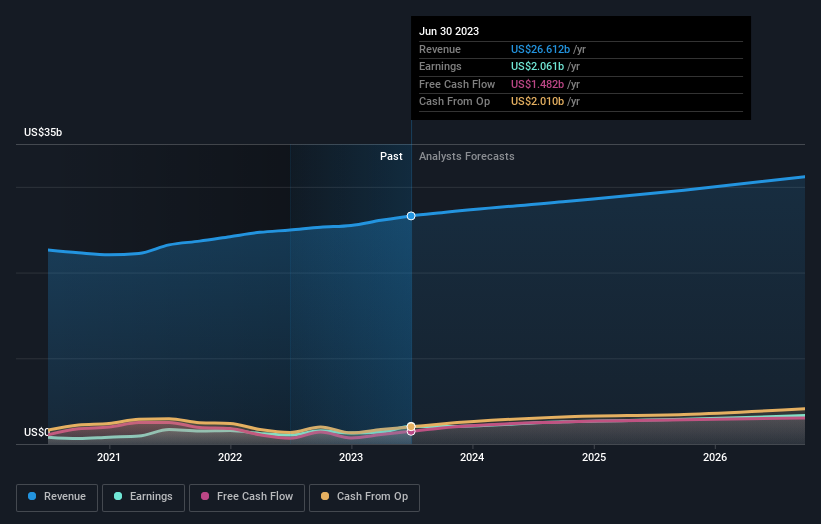Select the orange Cash From Op data point
This screenshot has height=524, width=821.
pyautogui.click(x=411, y=427)
